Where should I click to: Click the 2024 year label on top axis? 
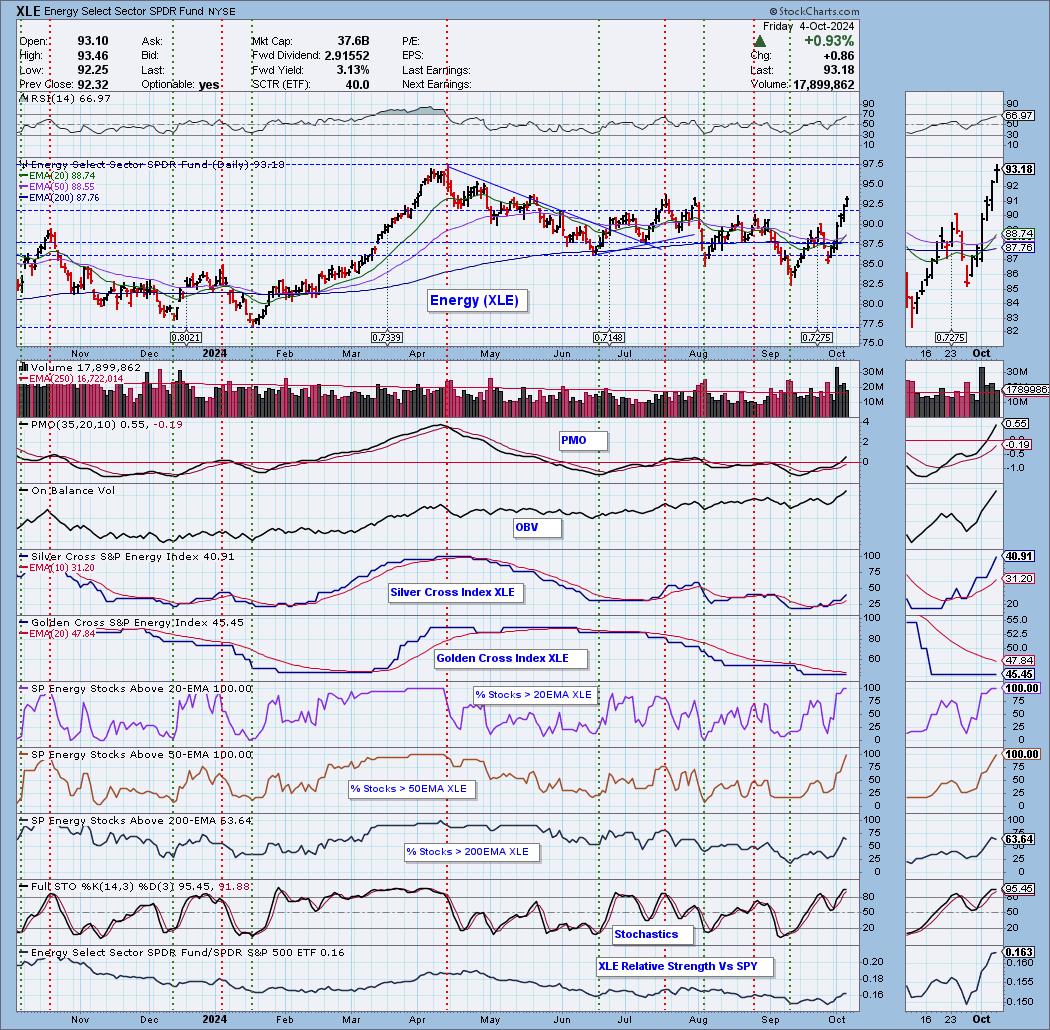coord(214,353)
